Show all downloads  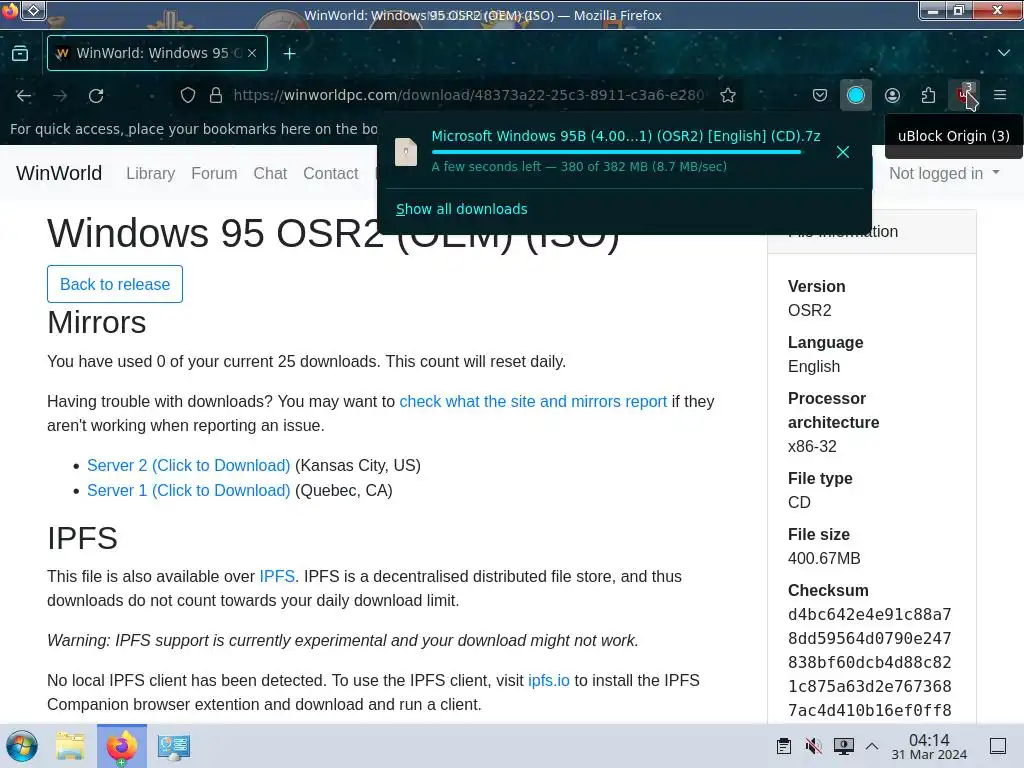click(x=462, y=209)
